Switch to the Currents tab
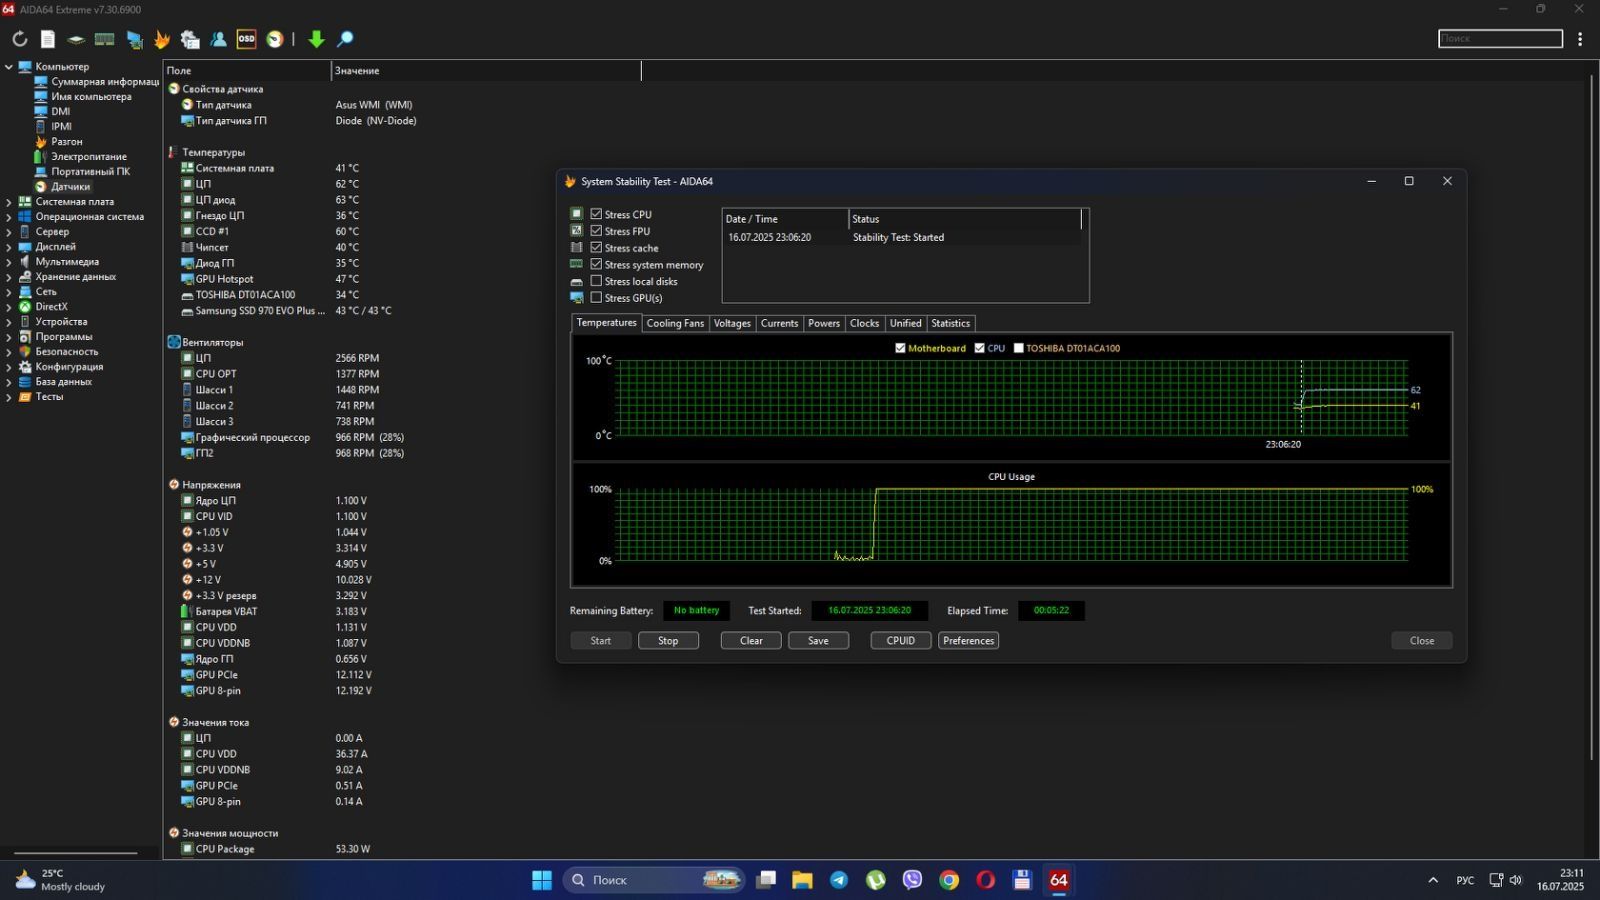 coord(779,323)
